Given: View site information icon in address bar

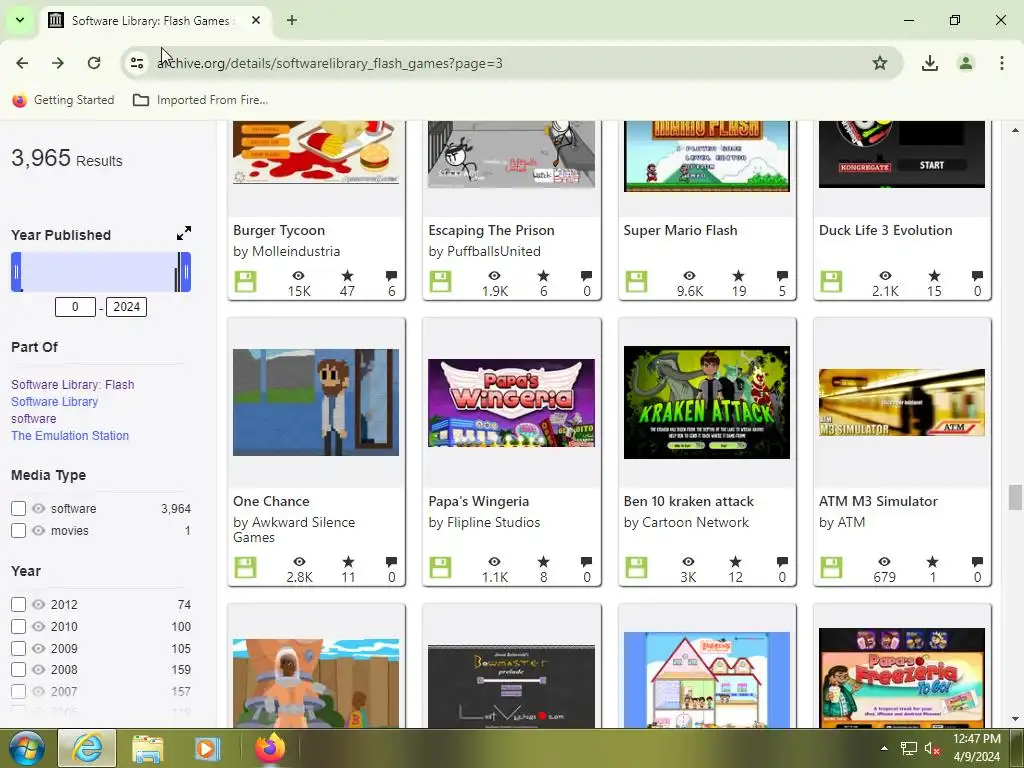Looking at the screenshot, I should coord(136,63).
